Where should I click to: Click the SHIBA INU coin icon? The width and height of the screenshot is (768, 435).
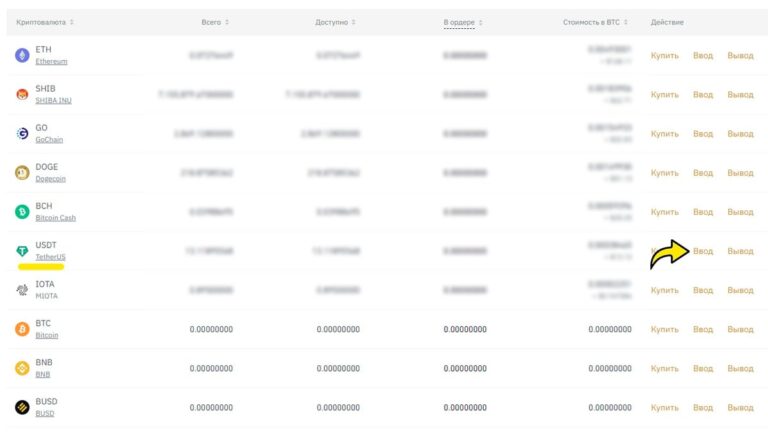point(22,95)
